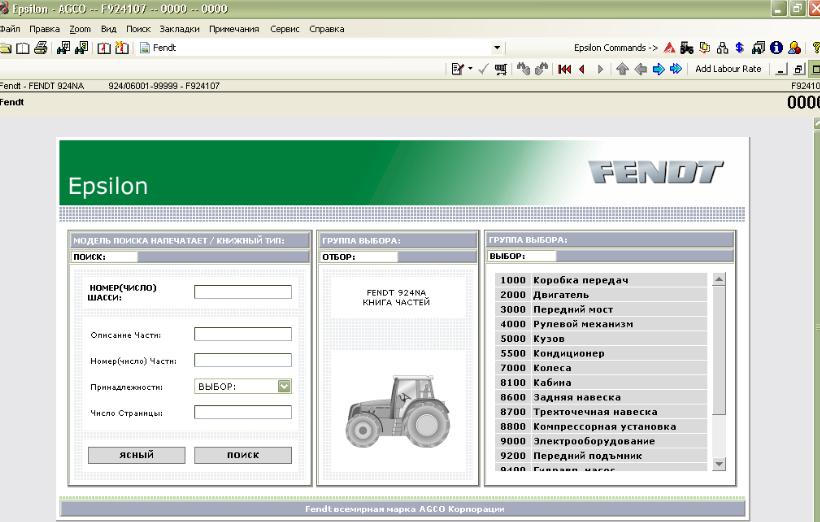Expand the notes checklist dropdown arrow

470,69
